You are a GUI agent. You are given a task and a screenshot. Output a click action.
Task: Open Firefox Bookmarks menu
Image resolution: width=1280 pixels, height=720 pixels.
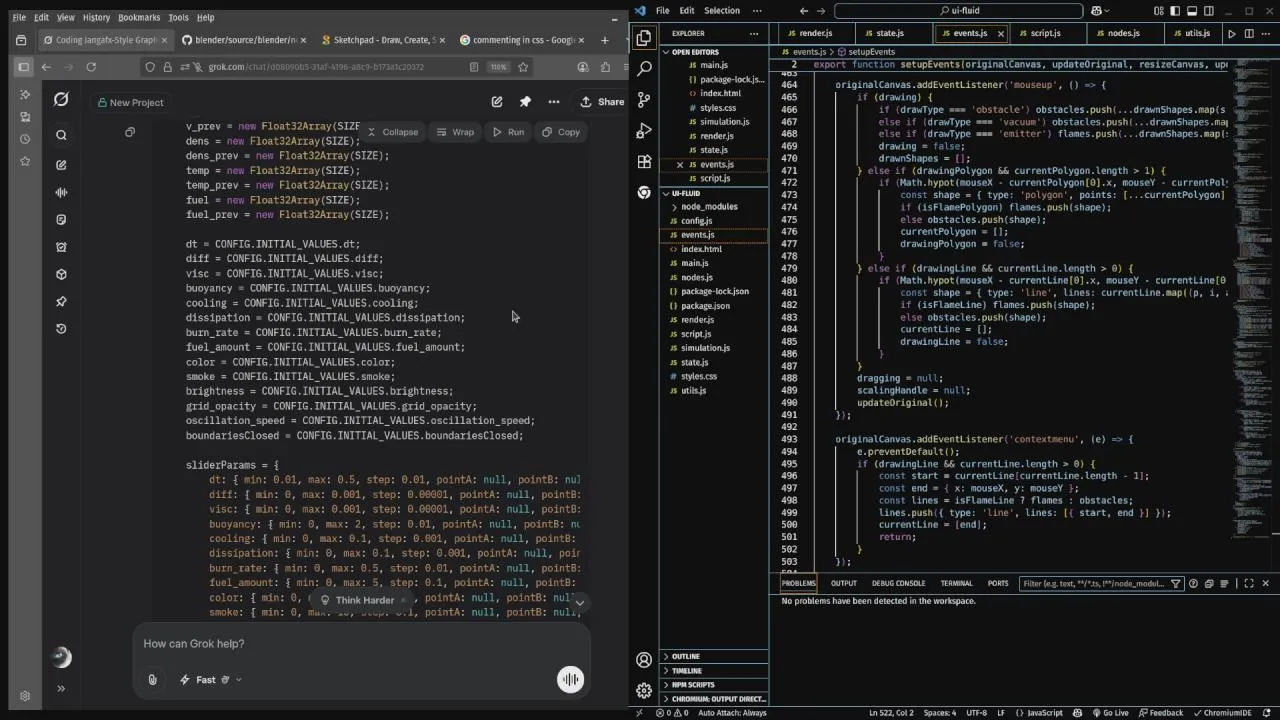(138, 17)
